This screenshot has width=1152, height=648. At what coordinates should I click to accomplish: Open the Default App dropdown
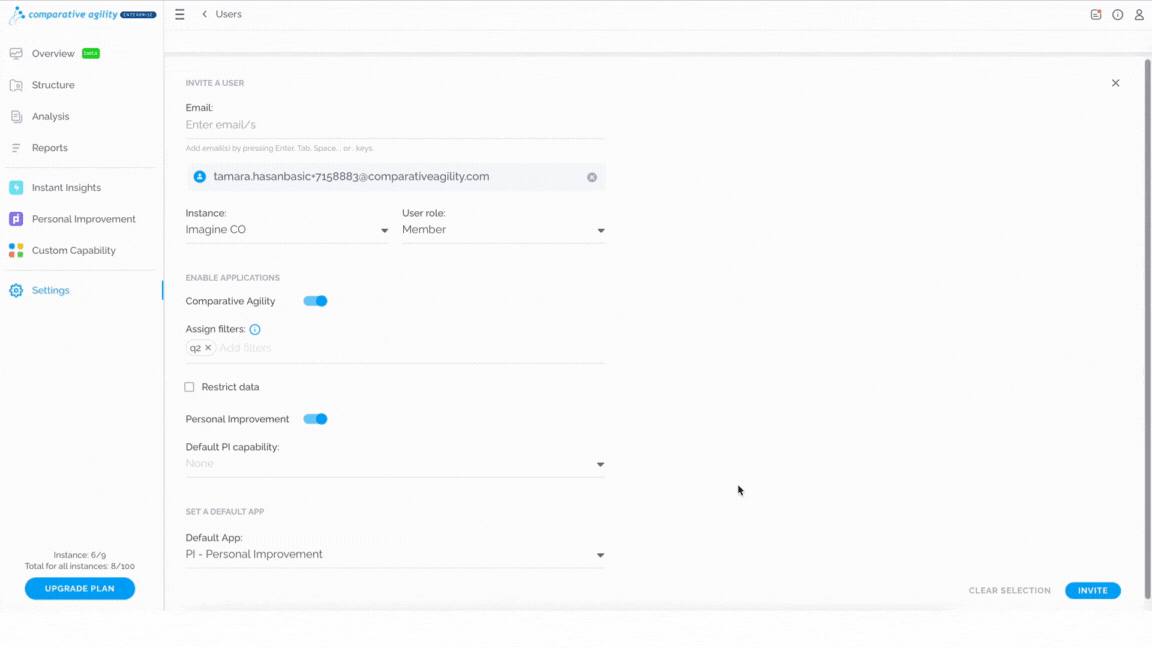point(395,555)
